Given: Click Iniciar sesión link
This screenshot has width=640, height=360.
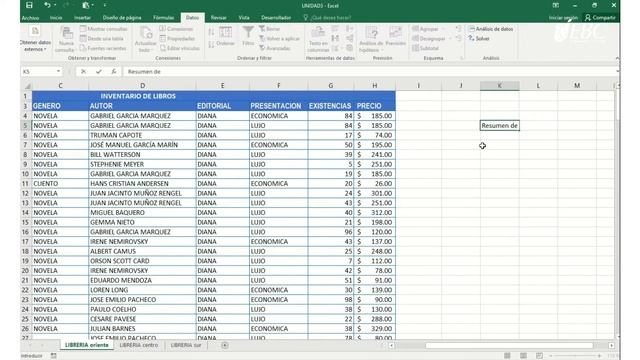Looking at the screenshot, I should pos(563,18).
